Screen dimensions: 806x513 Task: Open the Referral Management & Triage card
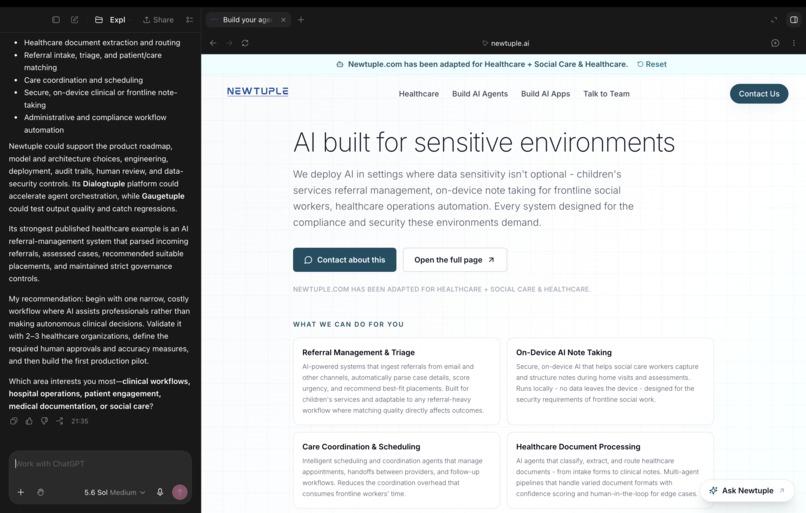pyautogui.click(x=396, y=381)
